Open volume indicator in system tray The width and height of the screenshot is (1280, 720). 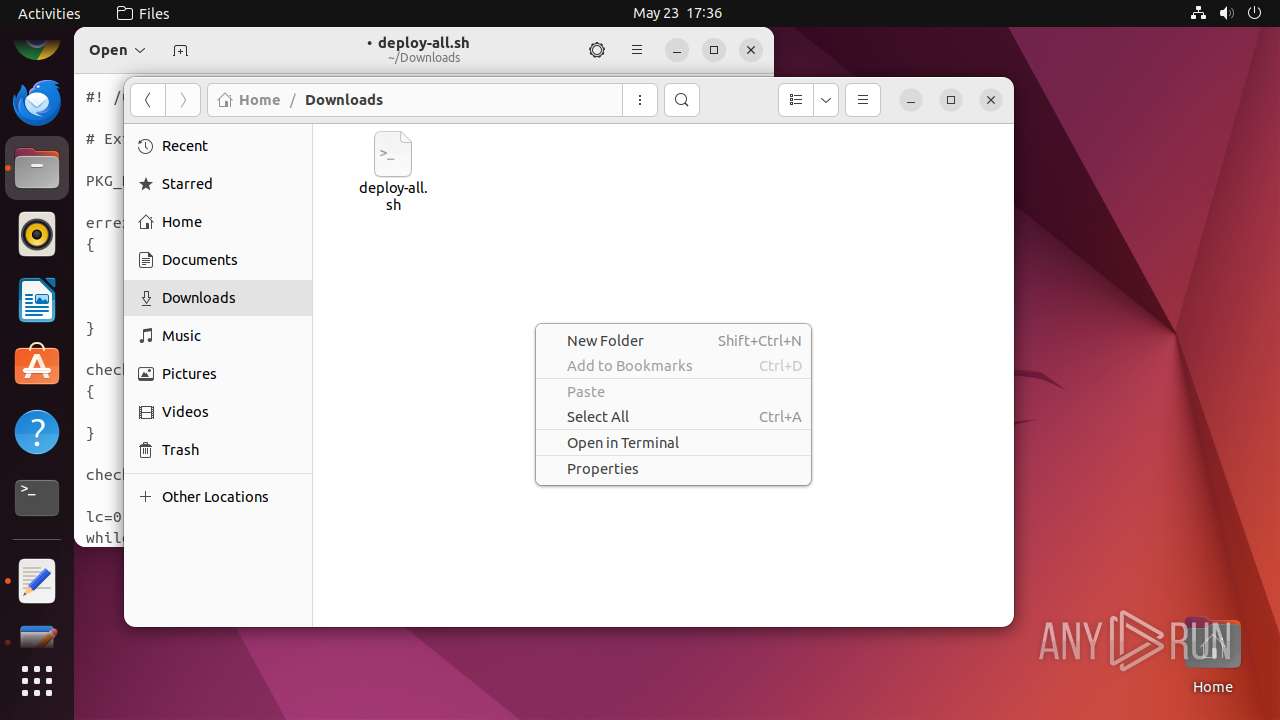tap(1226, 13)
